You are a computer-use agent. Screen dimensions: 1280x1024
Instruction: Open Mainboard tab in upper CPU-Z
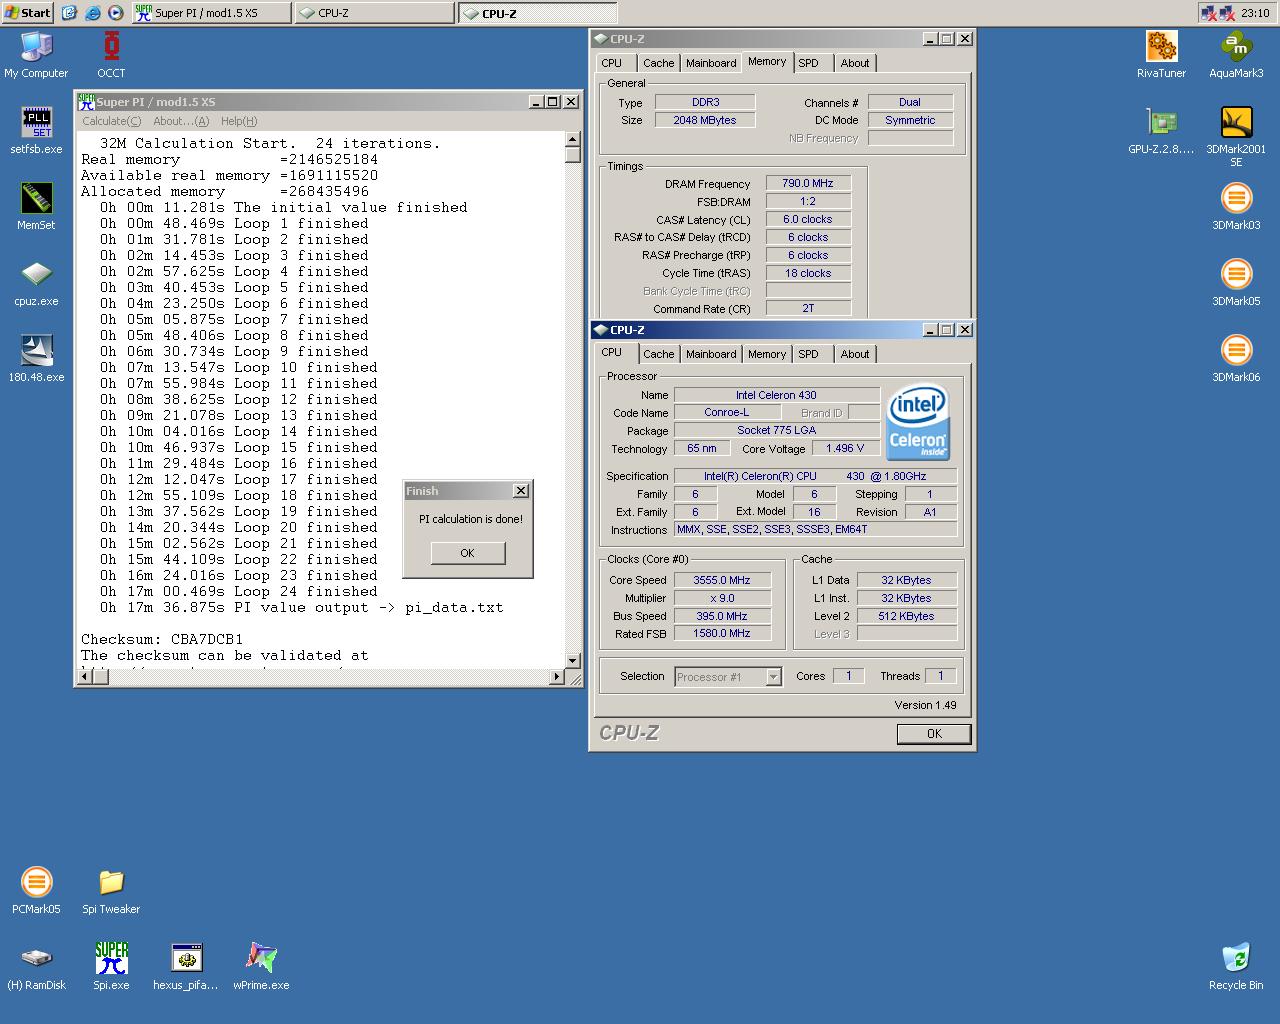[x=711, y=63]
